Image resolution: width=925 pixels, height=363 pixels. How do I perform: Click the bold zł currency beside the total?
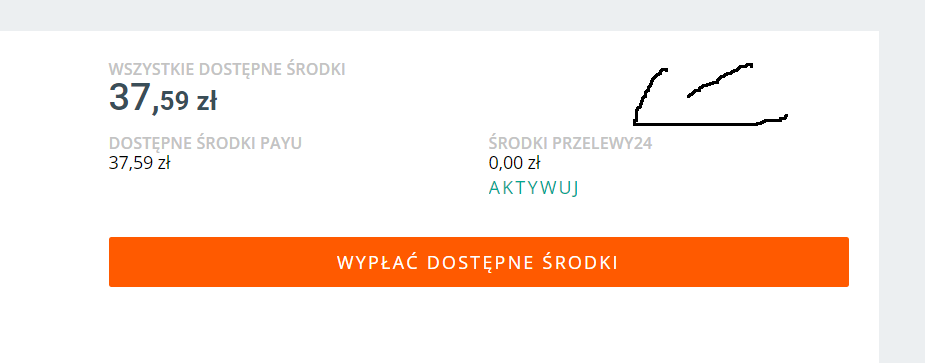pos(206,102)
